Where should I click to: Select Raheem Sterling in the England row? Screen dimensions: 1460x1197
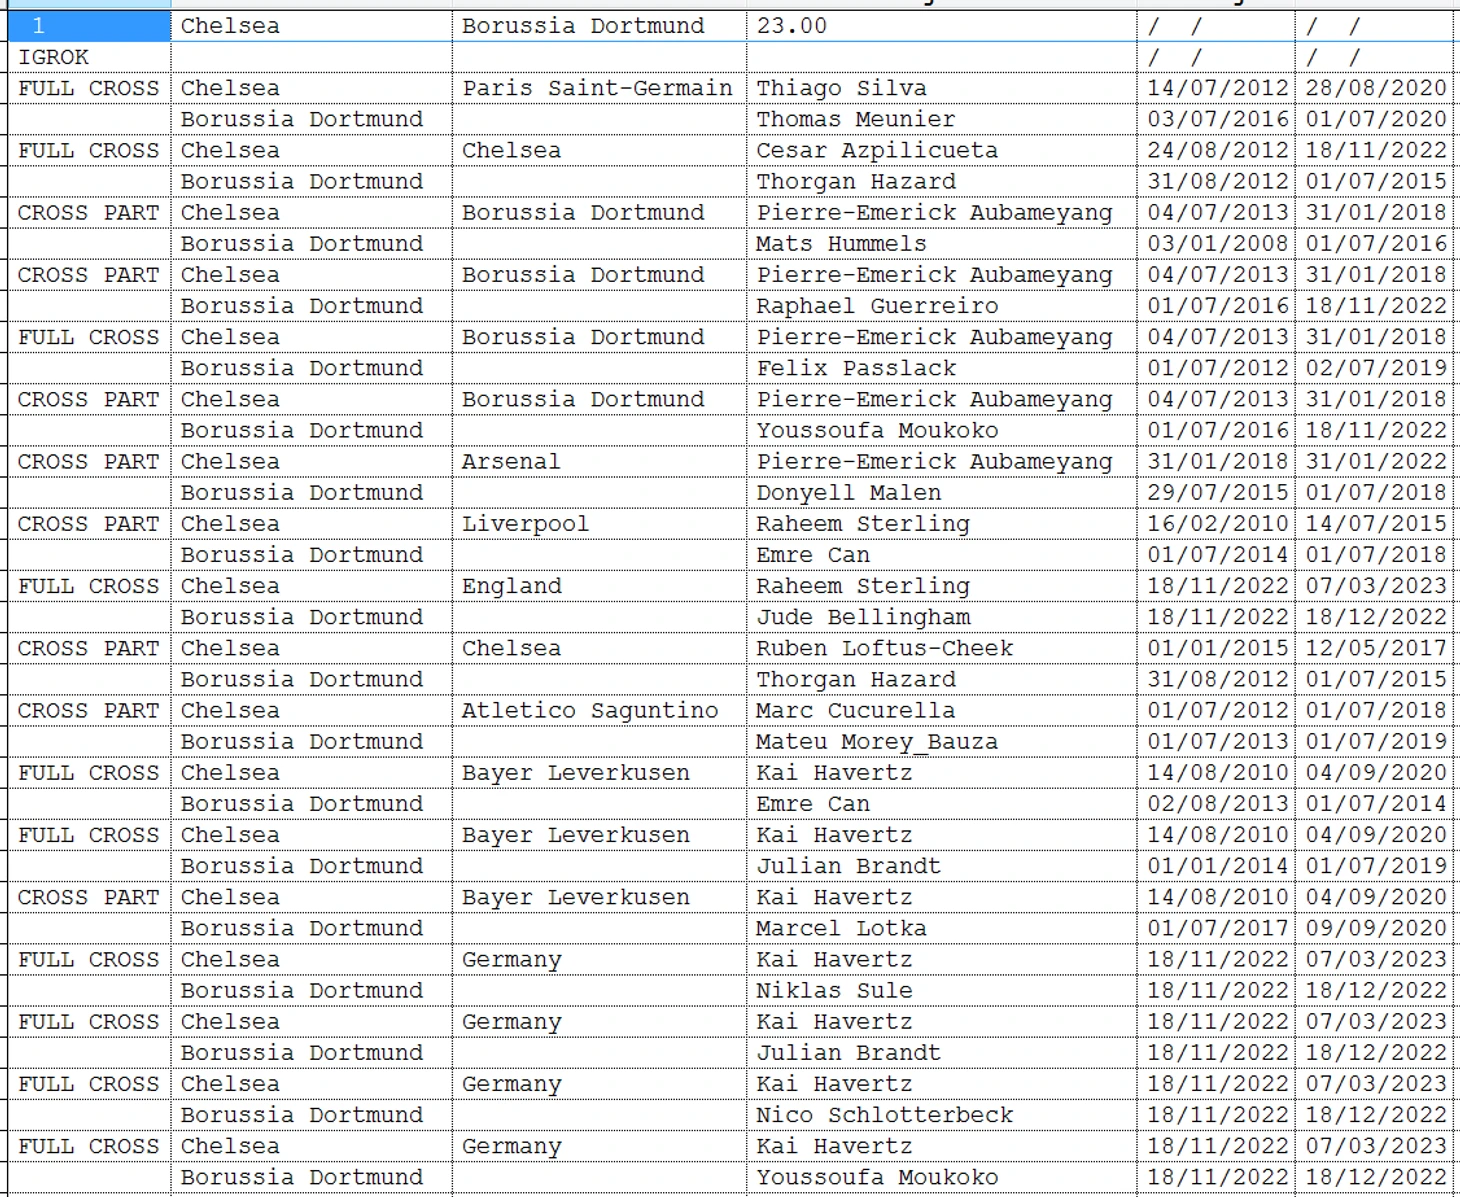(x=941, y=585)
